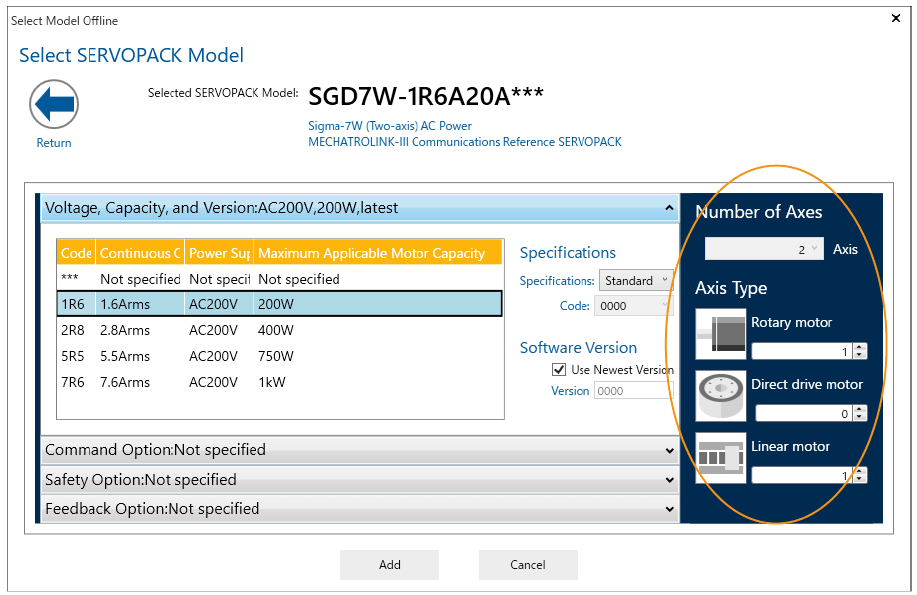
Task: Select the Linear motor icon
Action: click(x=721, y=458)
